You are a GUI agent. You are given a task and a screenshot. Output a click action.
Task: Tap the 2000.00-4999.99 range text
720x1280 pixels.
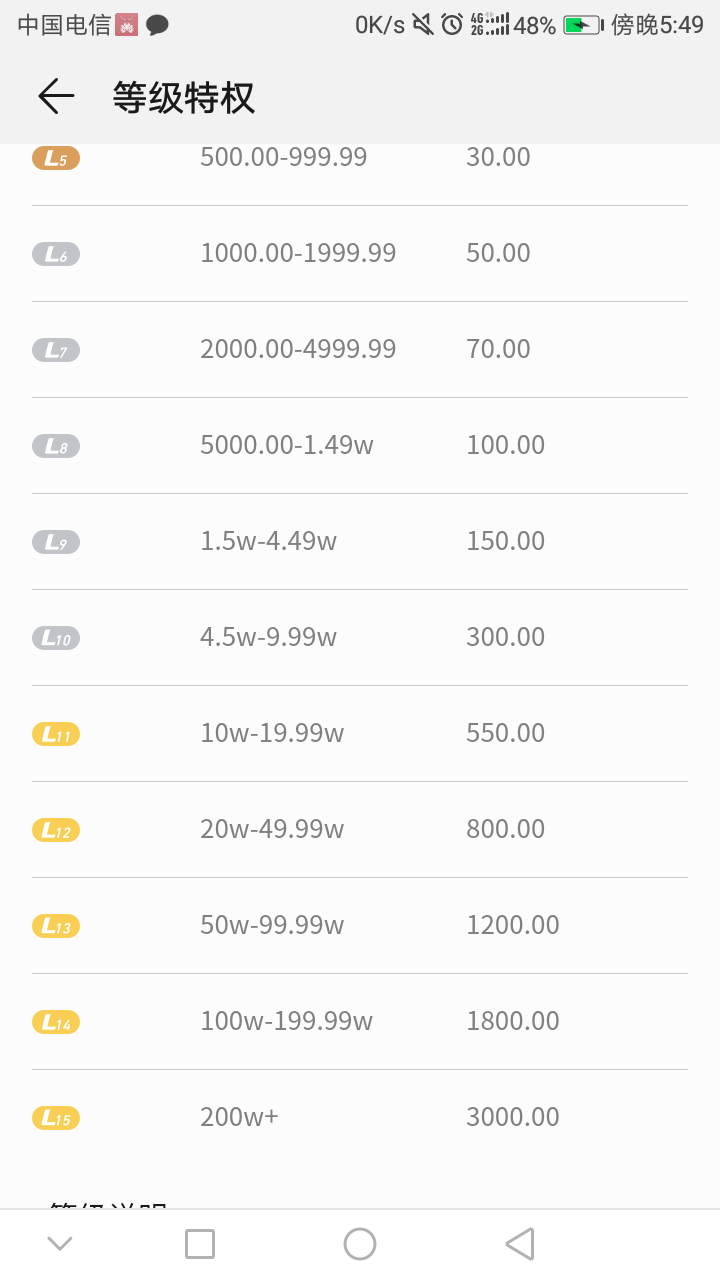tap(298, 349)
